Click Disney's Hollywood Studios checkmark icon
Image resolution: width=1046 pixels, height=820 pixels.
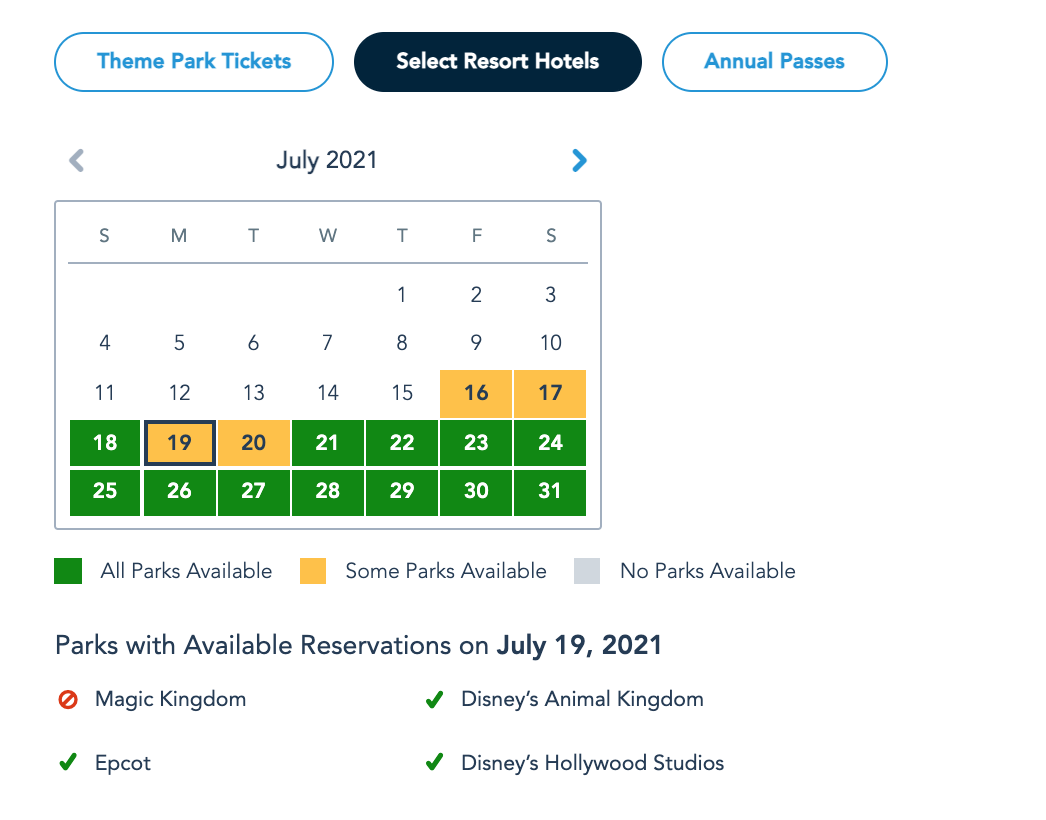[x=434, y=763]
